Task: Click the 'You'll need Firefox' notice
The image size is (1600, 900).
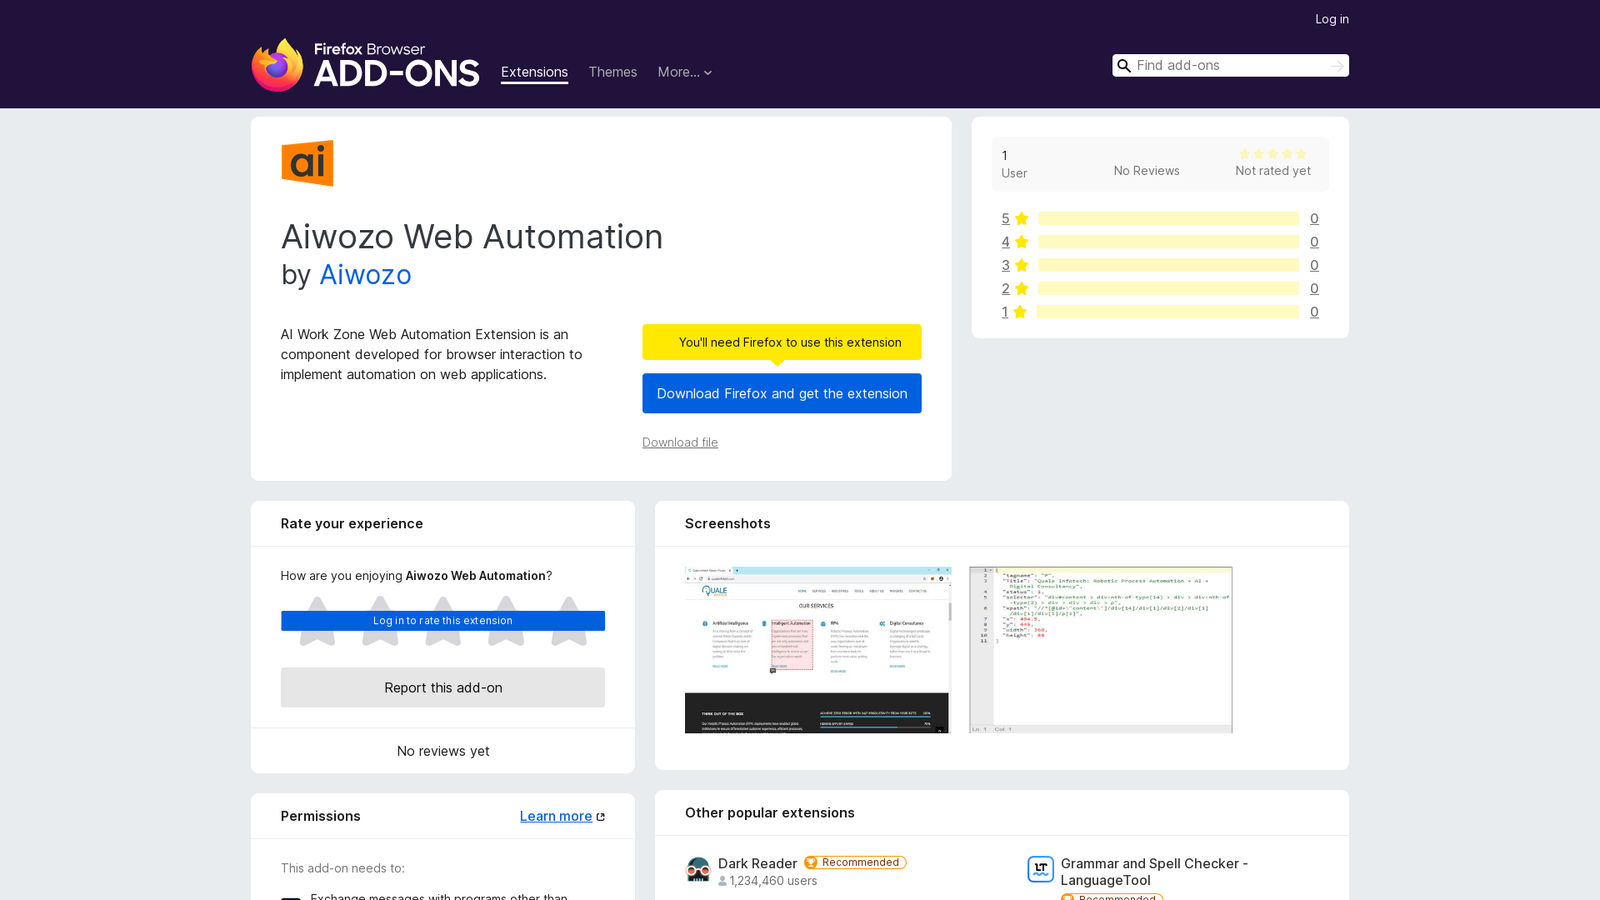Action: point(782,342)
